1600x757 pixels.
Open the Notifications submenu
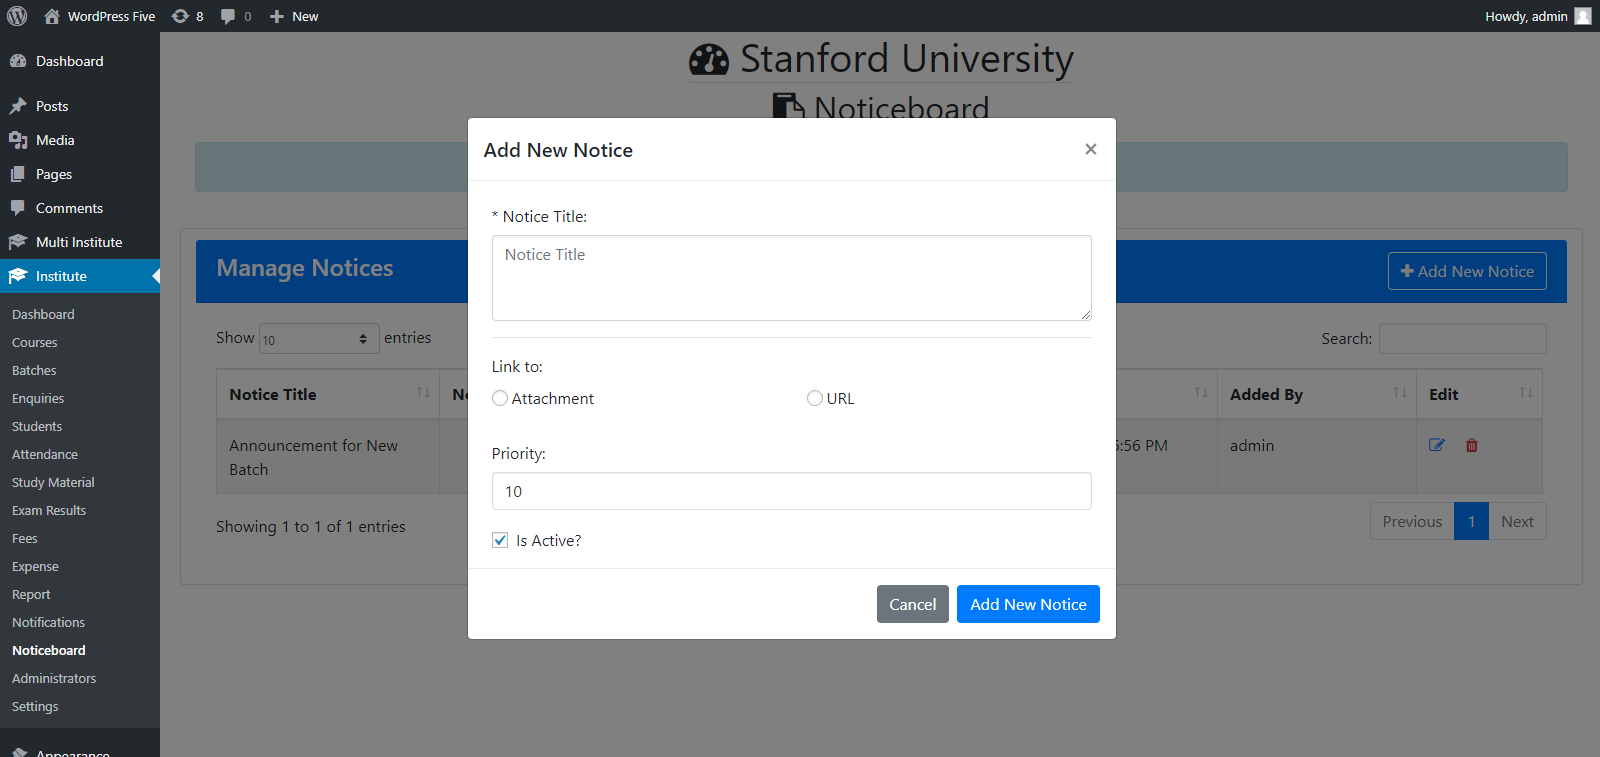click(48, 622)
